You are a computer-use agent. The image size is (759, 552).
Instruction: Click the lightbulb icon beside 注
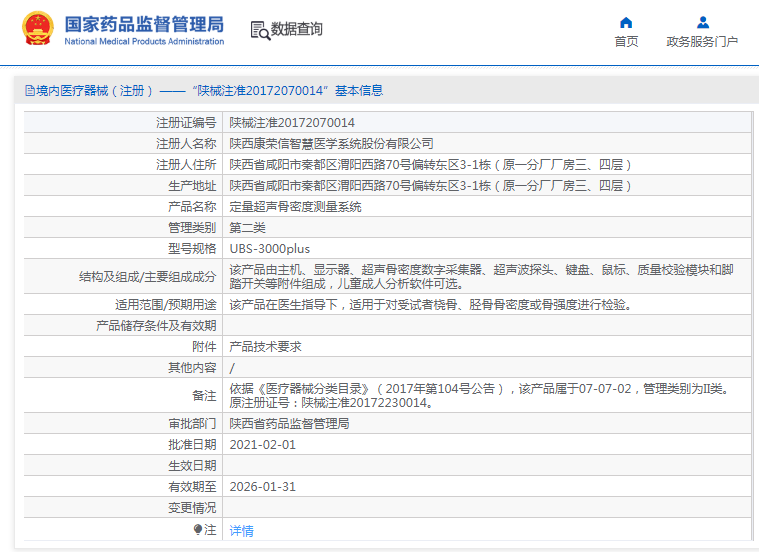(197, 529)
